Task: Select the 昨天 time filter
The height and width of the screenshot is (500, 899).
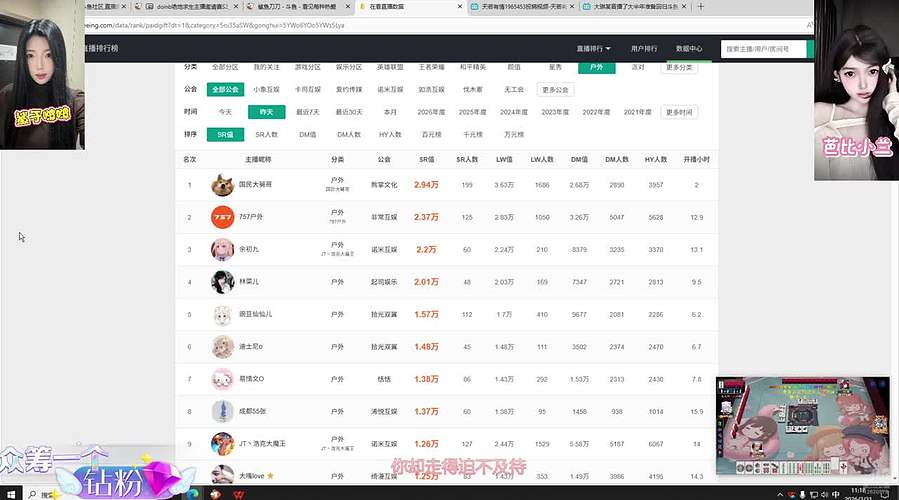Action: [266, 112]
